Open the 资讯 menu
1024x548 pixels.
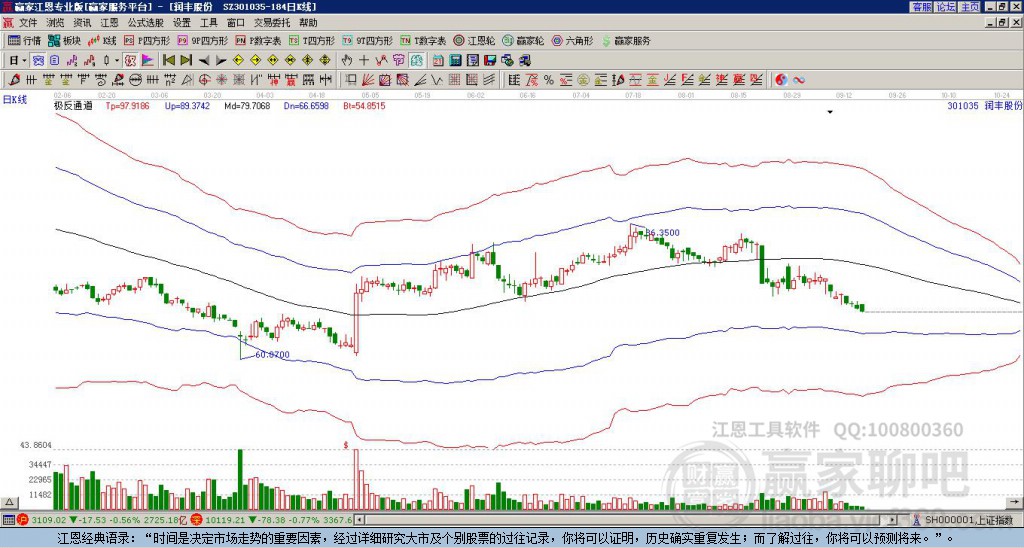(x=82, y=23)
